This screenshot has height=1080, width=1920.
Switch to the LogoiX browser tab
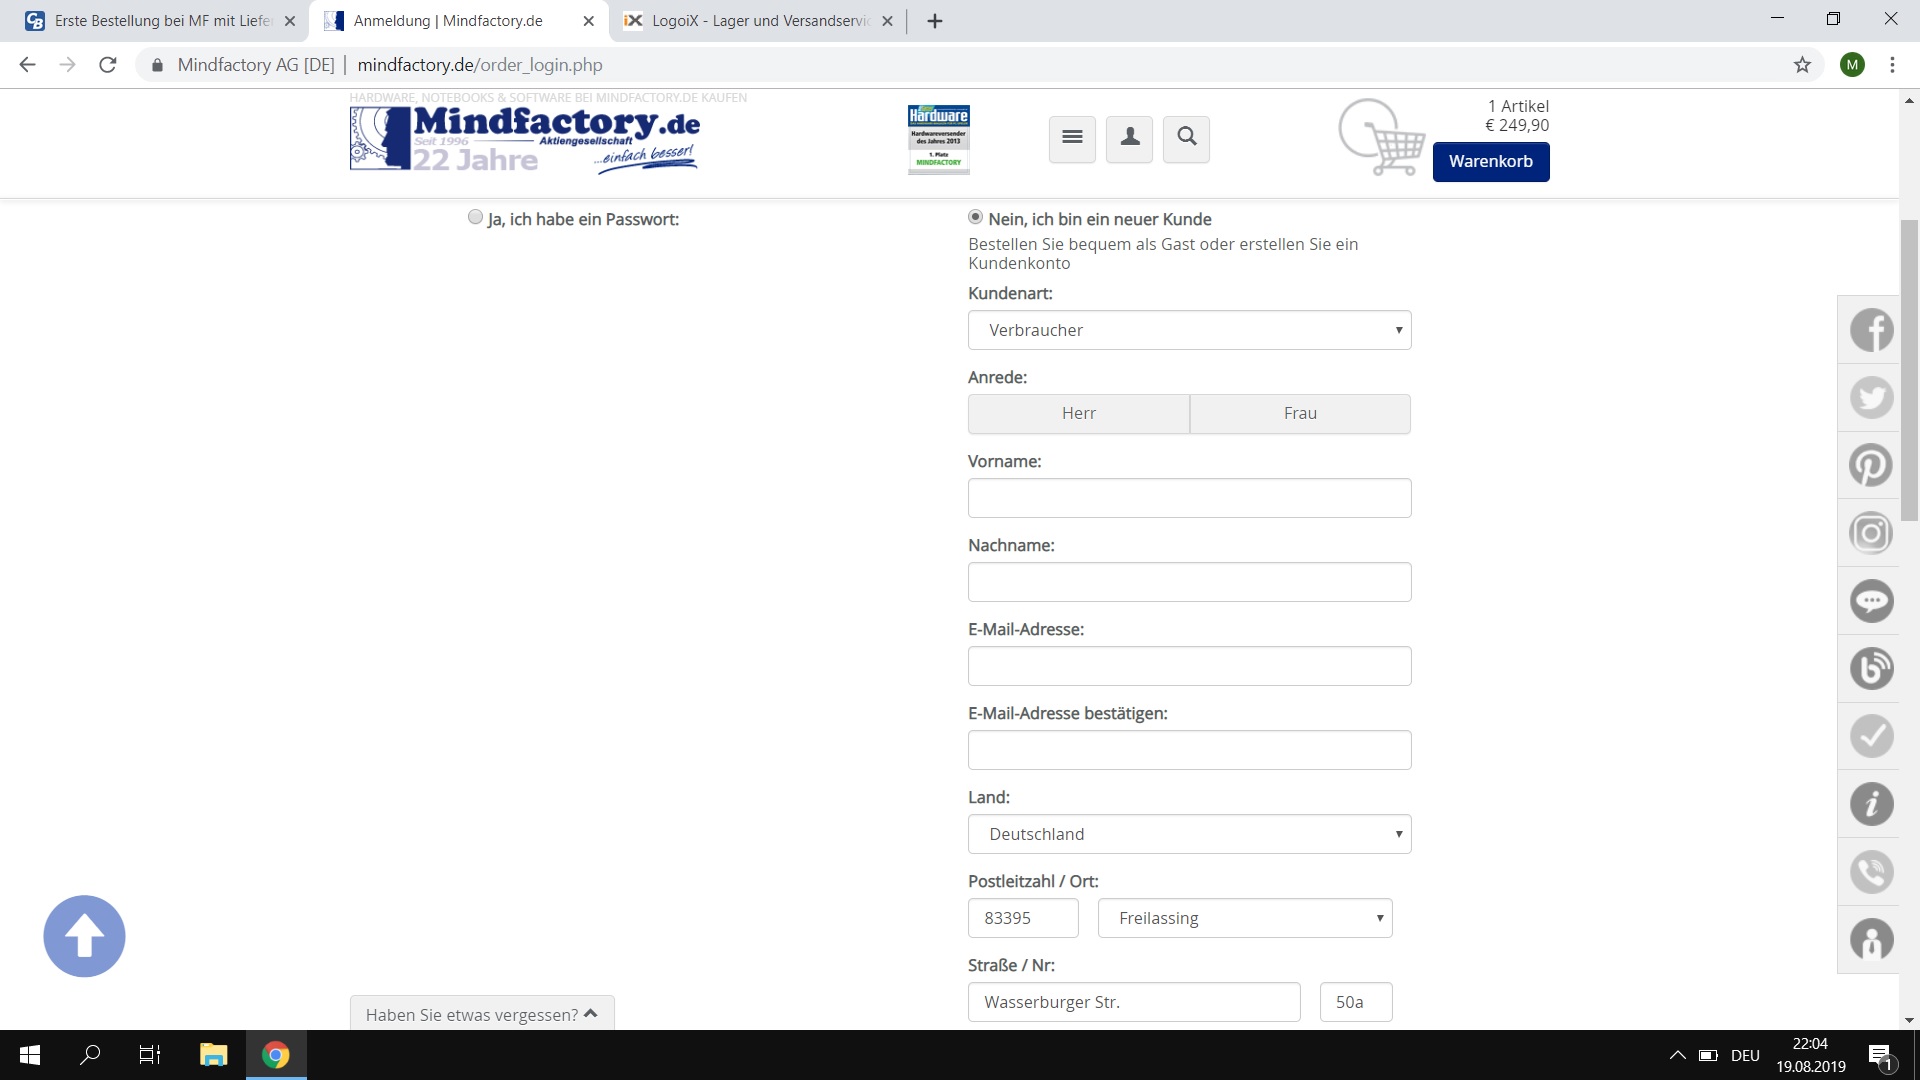760,21
